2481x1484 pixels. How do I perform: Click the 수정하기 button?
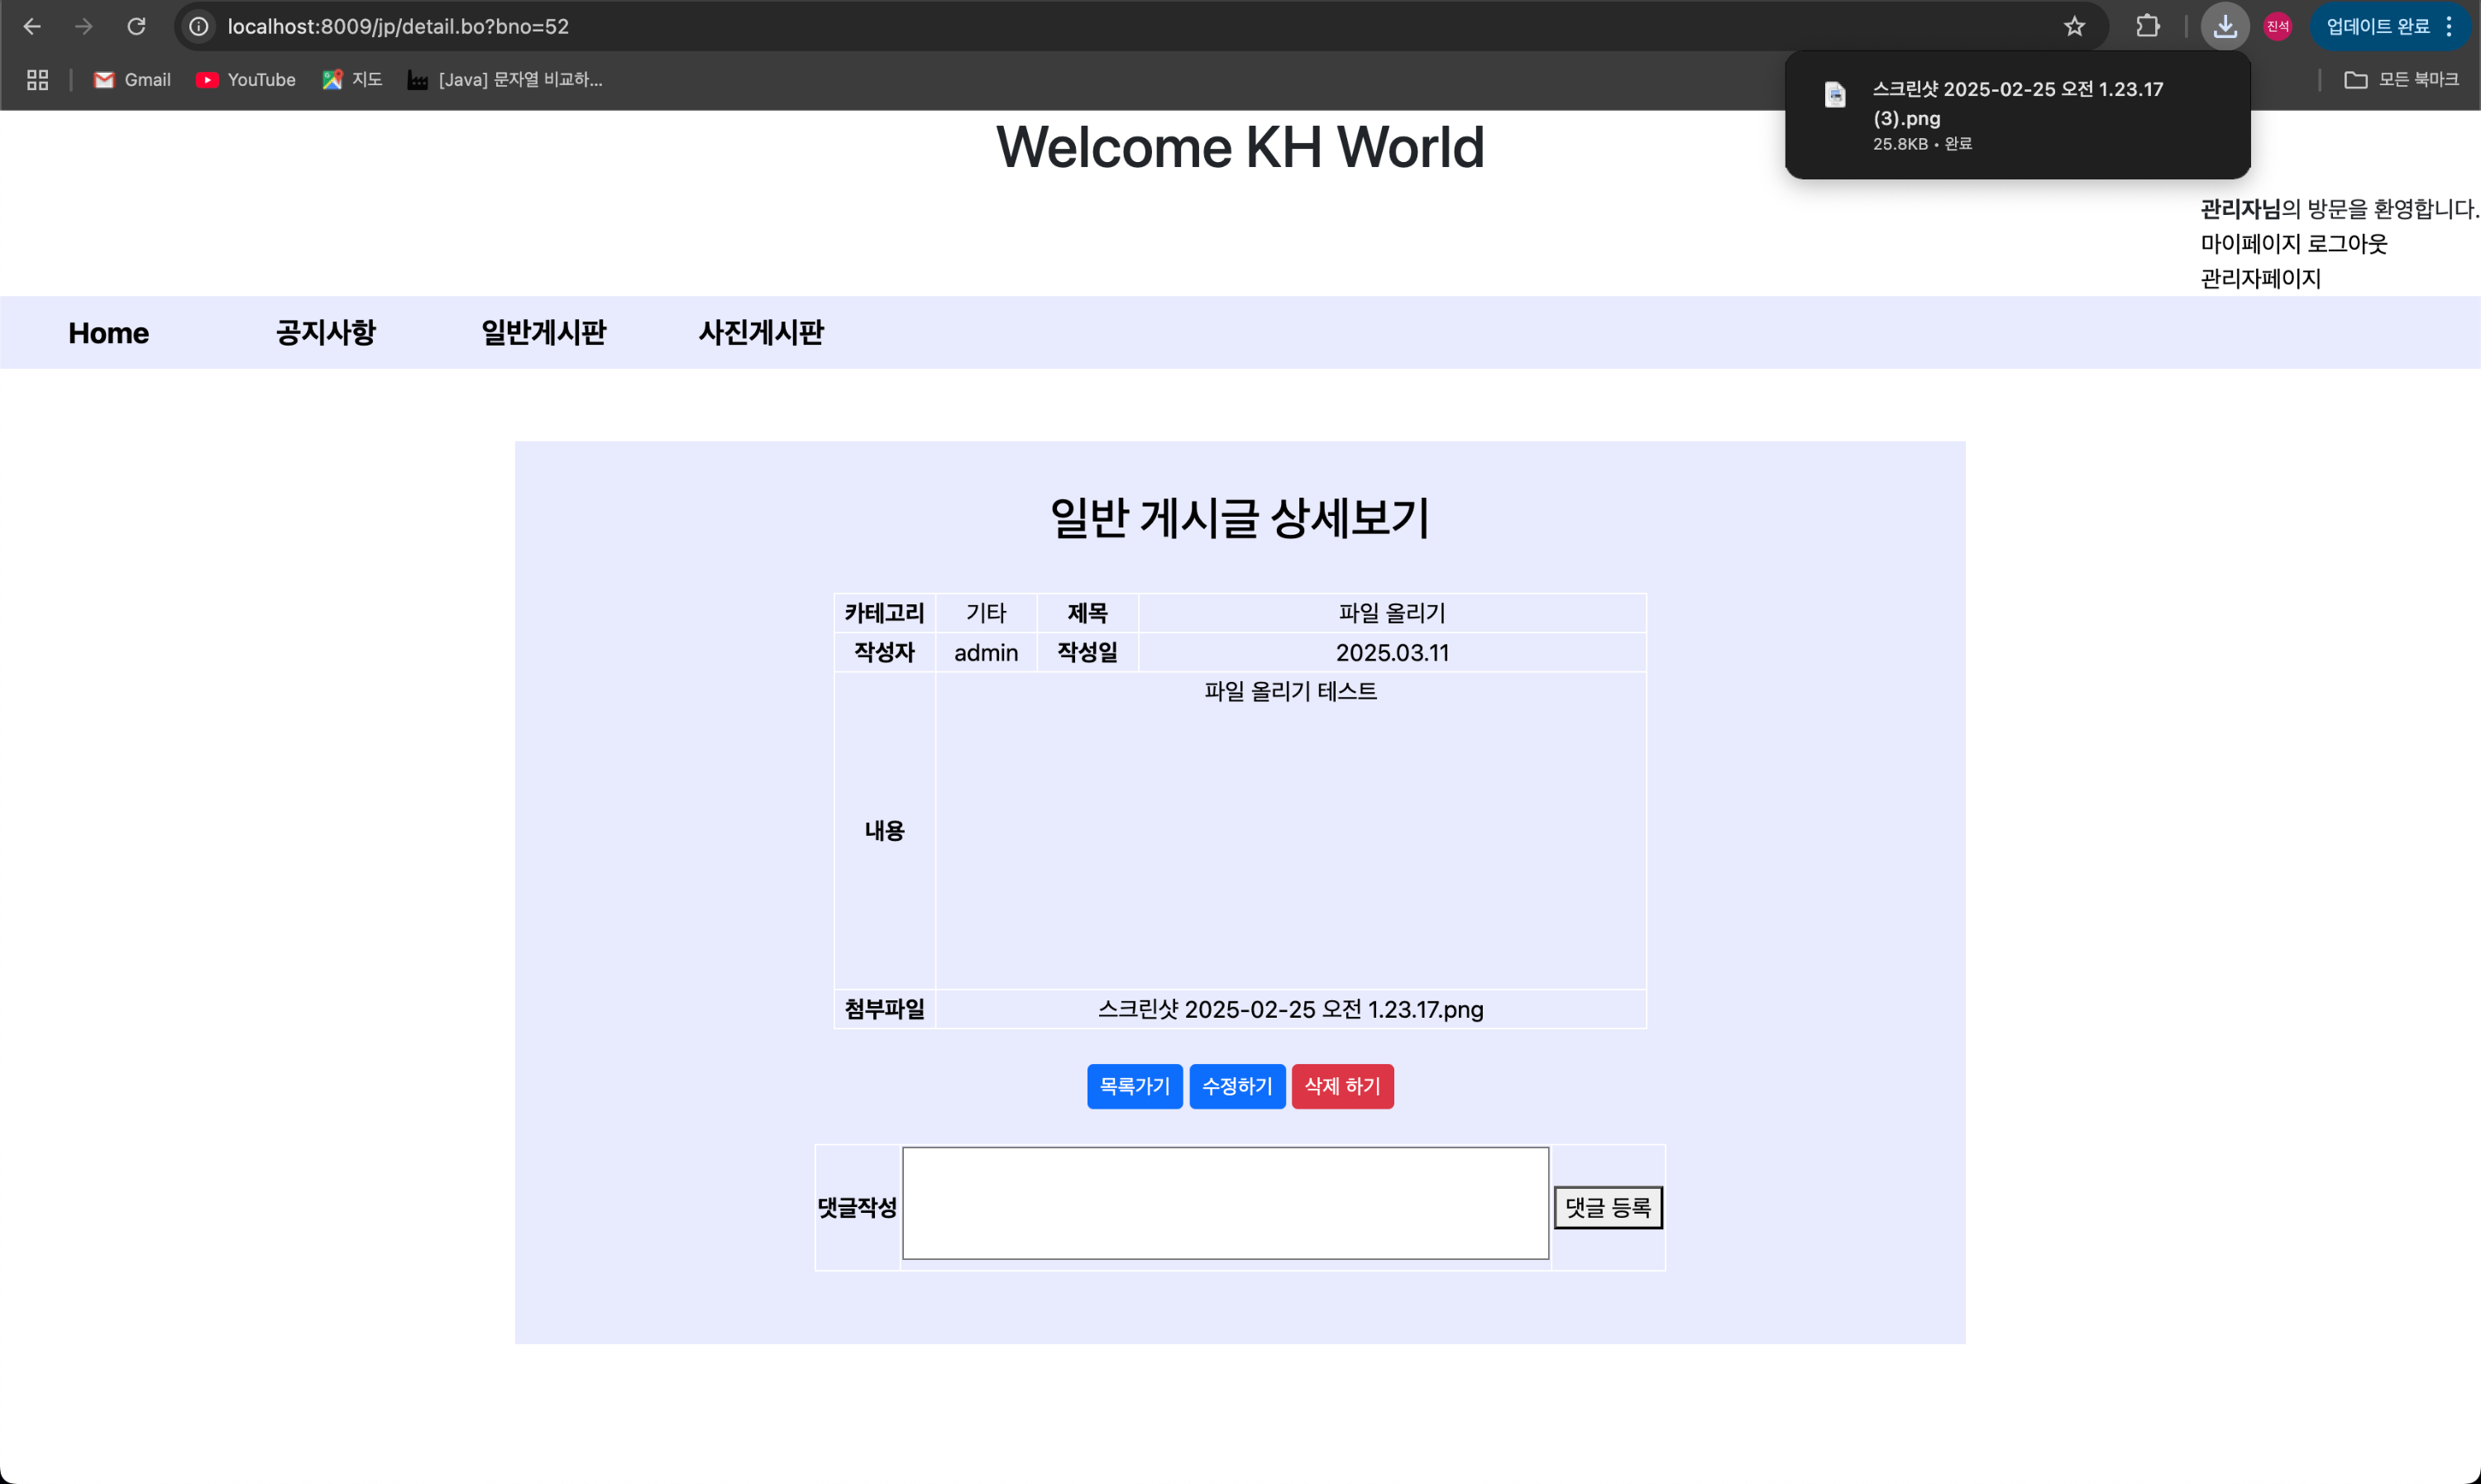coord(1237,1087)
